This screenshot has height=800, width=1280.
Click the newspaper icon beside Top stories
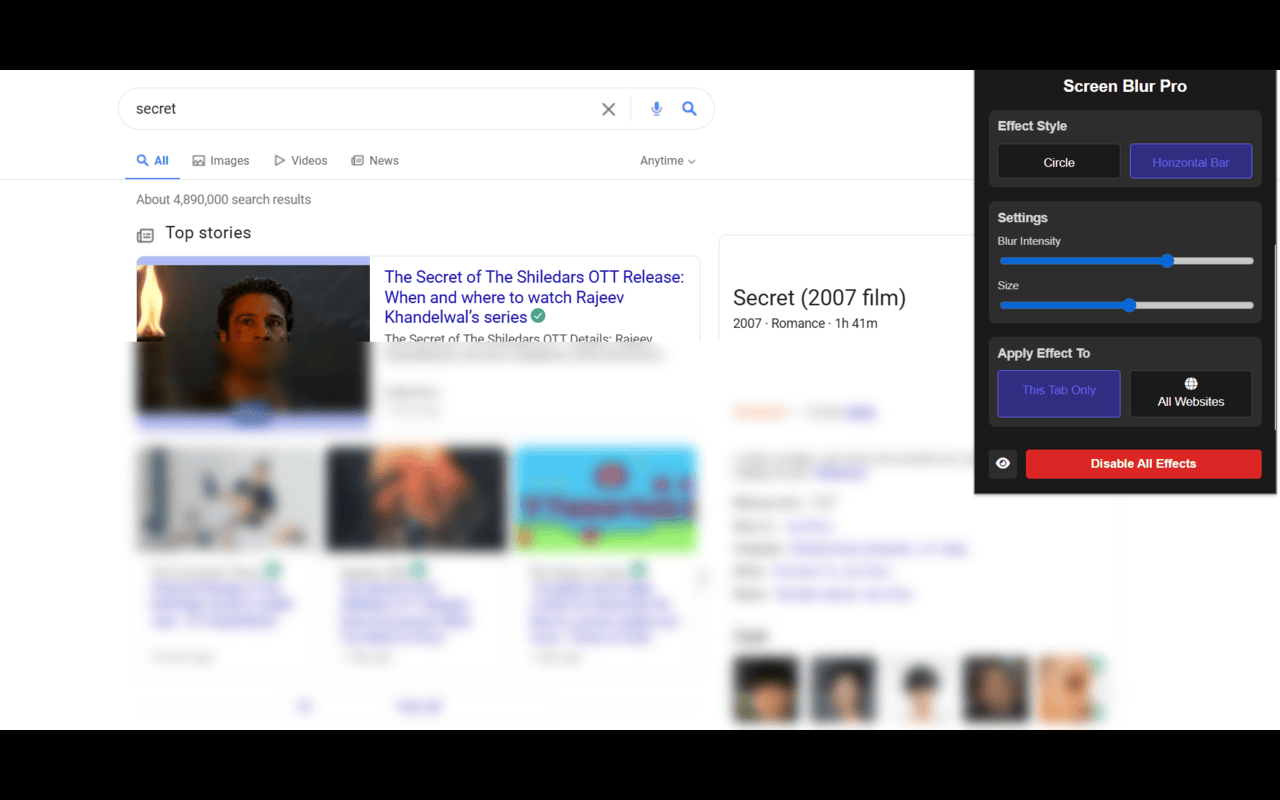pyautogui.click(x=145, y=235)
